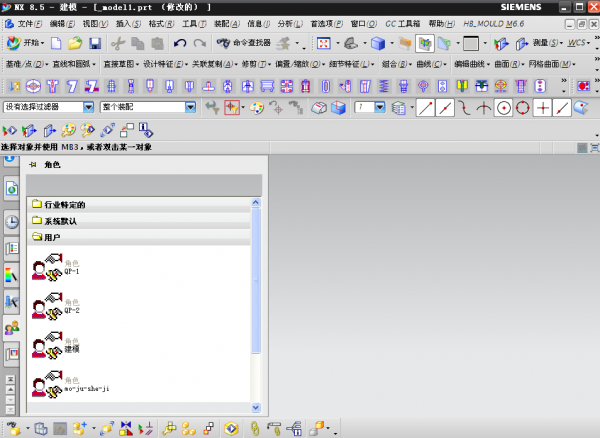Viewport: 600px width, 438px height.
Task: Click the WCS orientation icon left of measure
Action: click(x=501, y=44)
